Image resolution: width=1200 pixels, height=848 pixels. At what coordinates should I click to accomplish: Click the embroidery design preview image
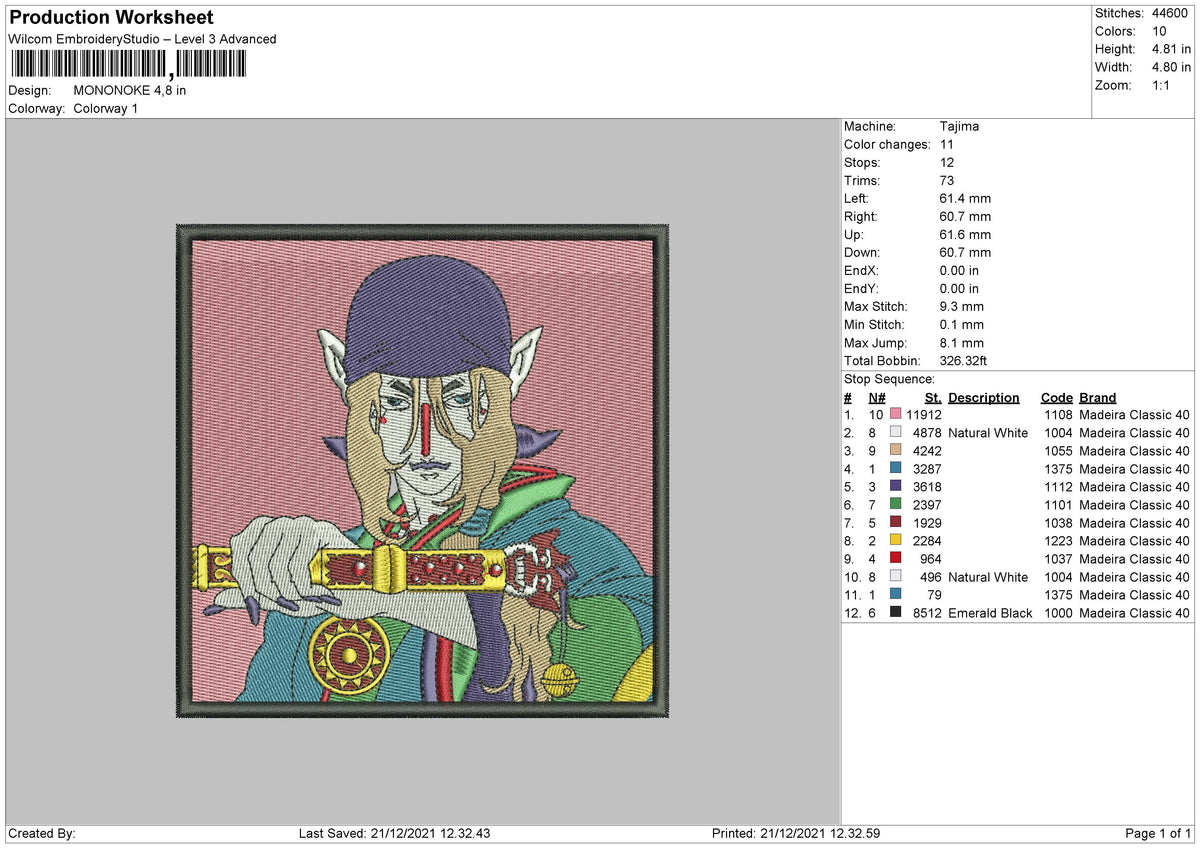click(x=422, y=470)
